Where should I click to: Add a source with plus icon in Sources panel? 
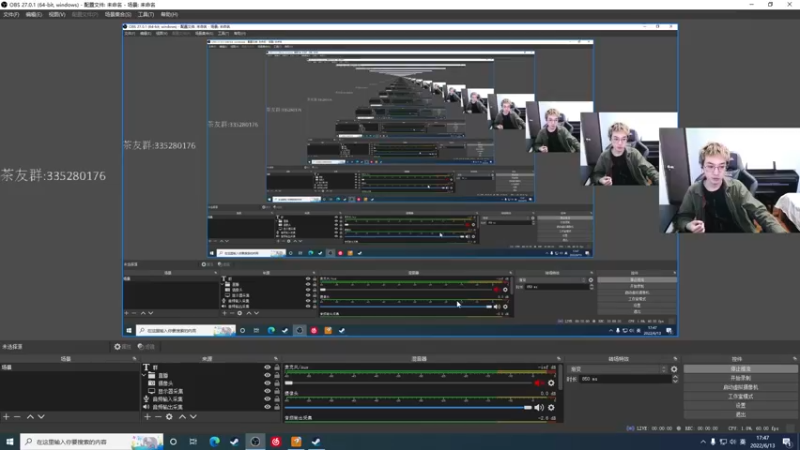tap(147, 417)
